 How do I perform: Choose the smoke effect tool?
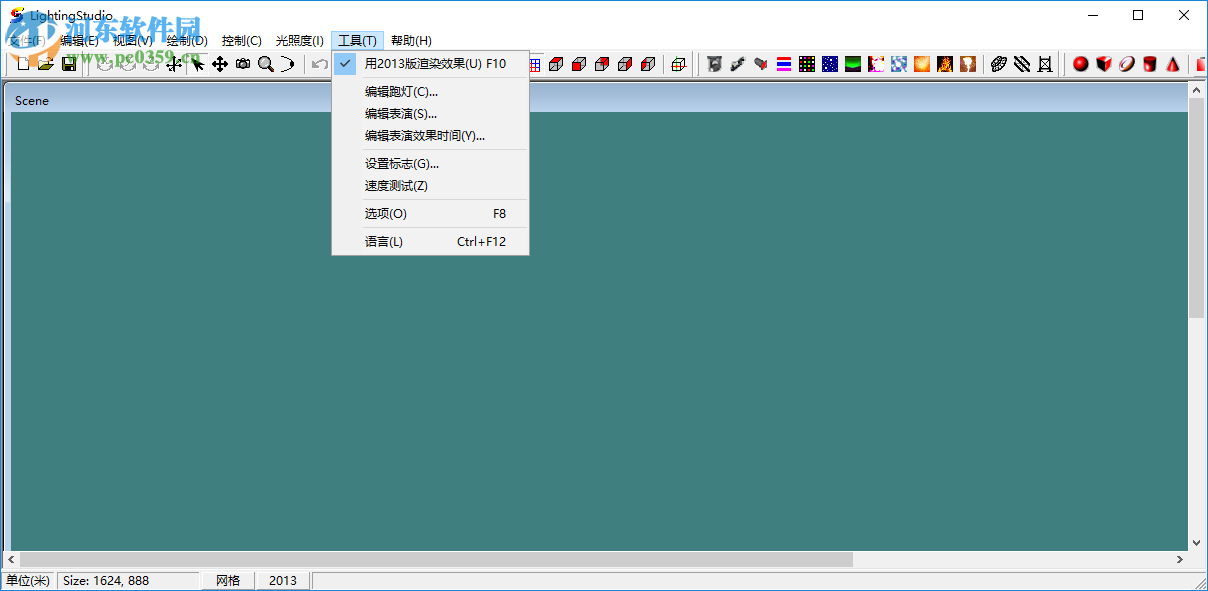tap(968, 64)
